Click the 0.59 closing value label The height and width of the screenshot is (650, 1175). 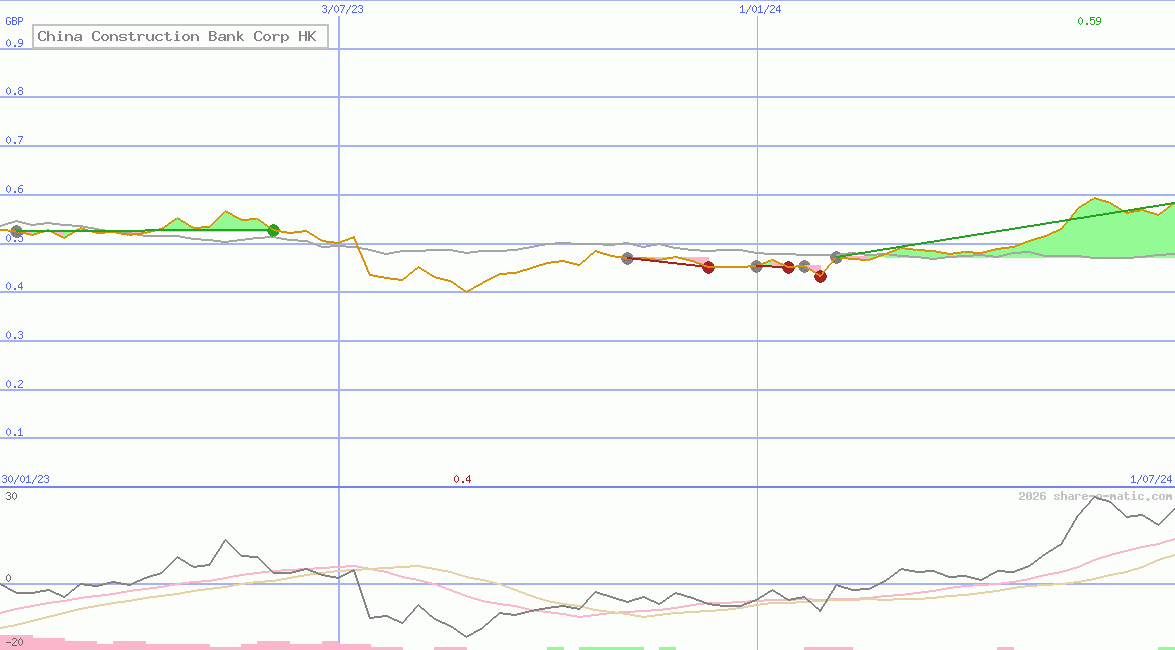pos(1087,21)
